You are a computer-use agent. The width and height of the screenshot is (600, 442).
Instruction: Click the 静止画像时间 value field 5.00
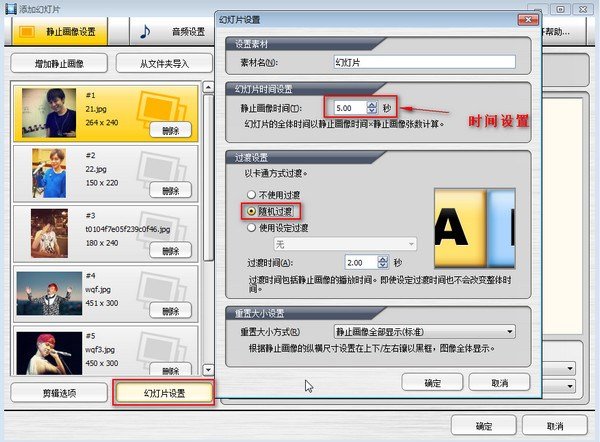[x=350, y=108]
